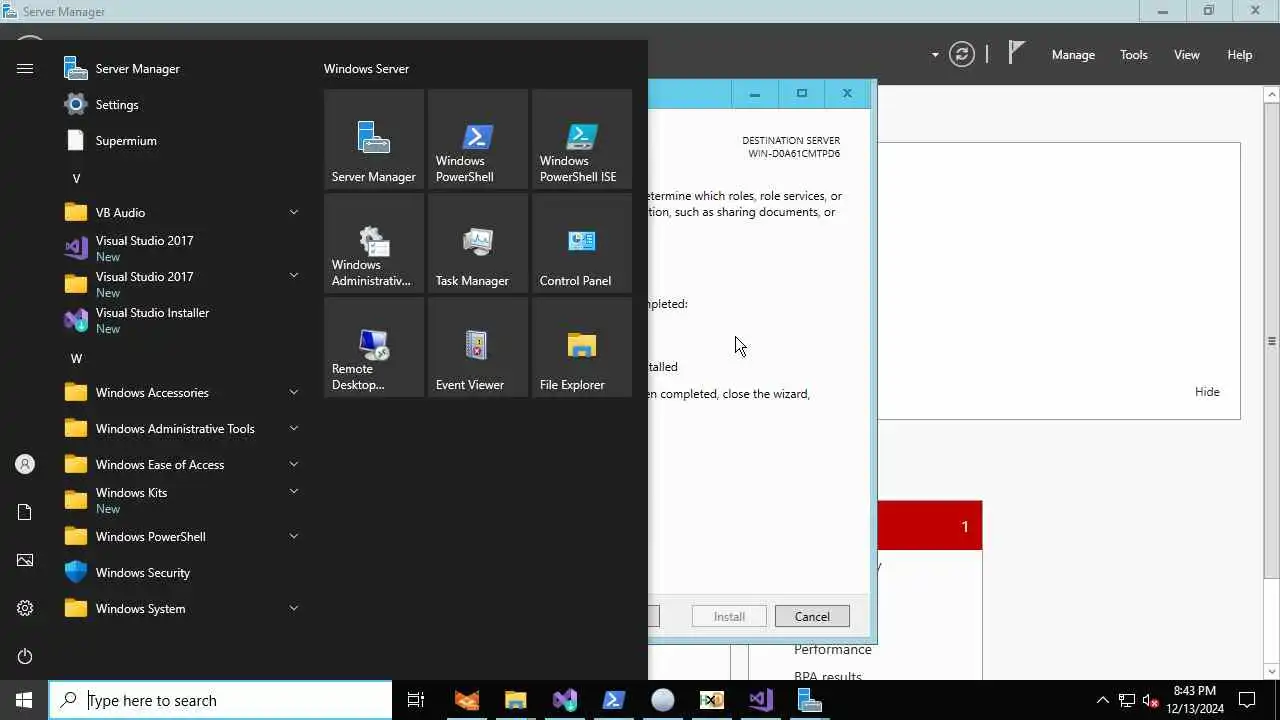Open Settings from the app list
The image size is (1280, 720).
[x=183, y=105]
